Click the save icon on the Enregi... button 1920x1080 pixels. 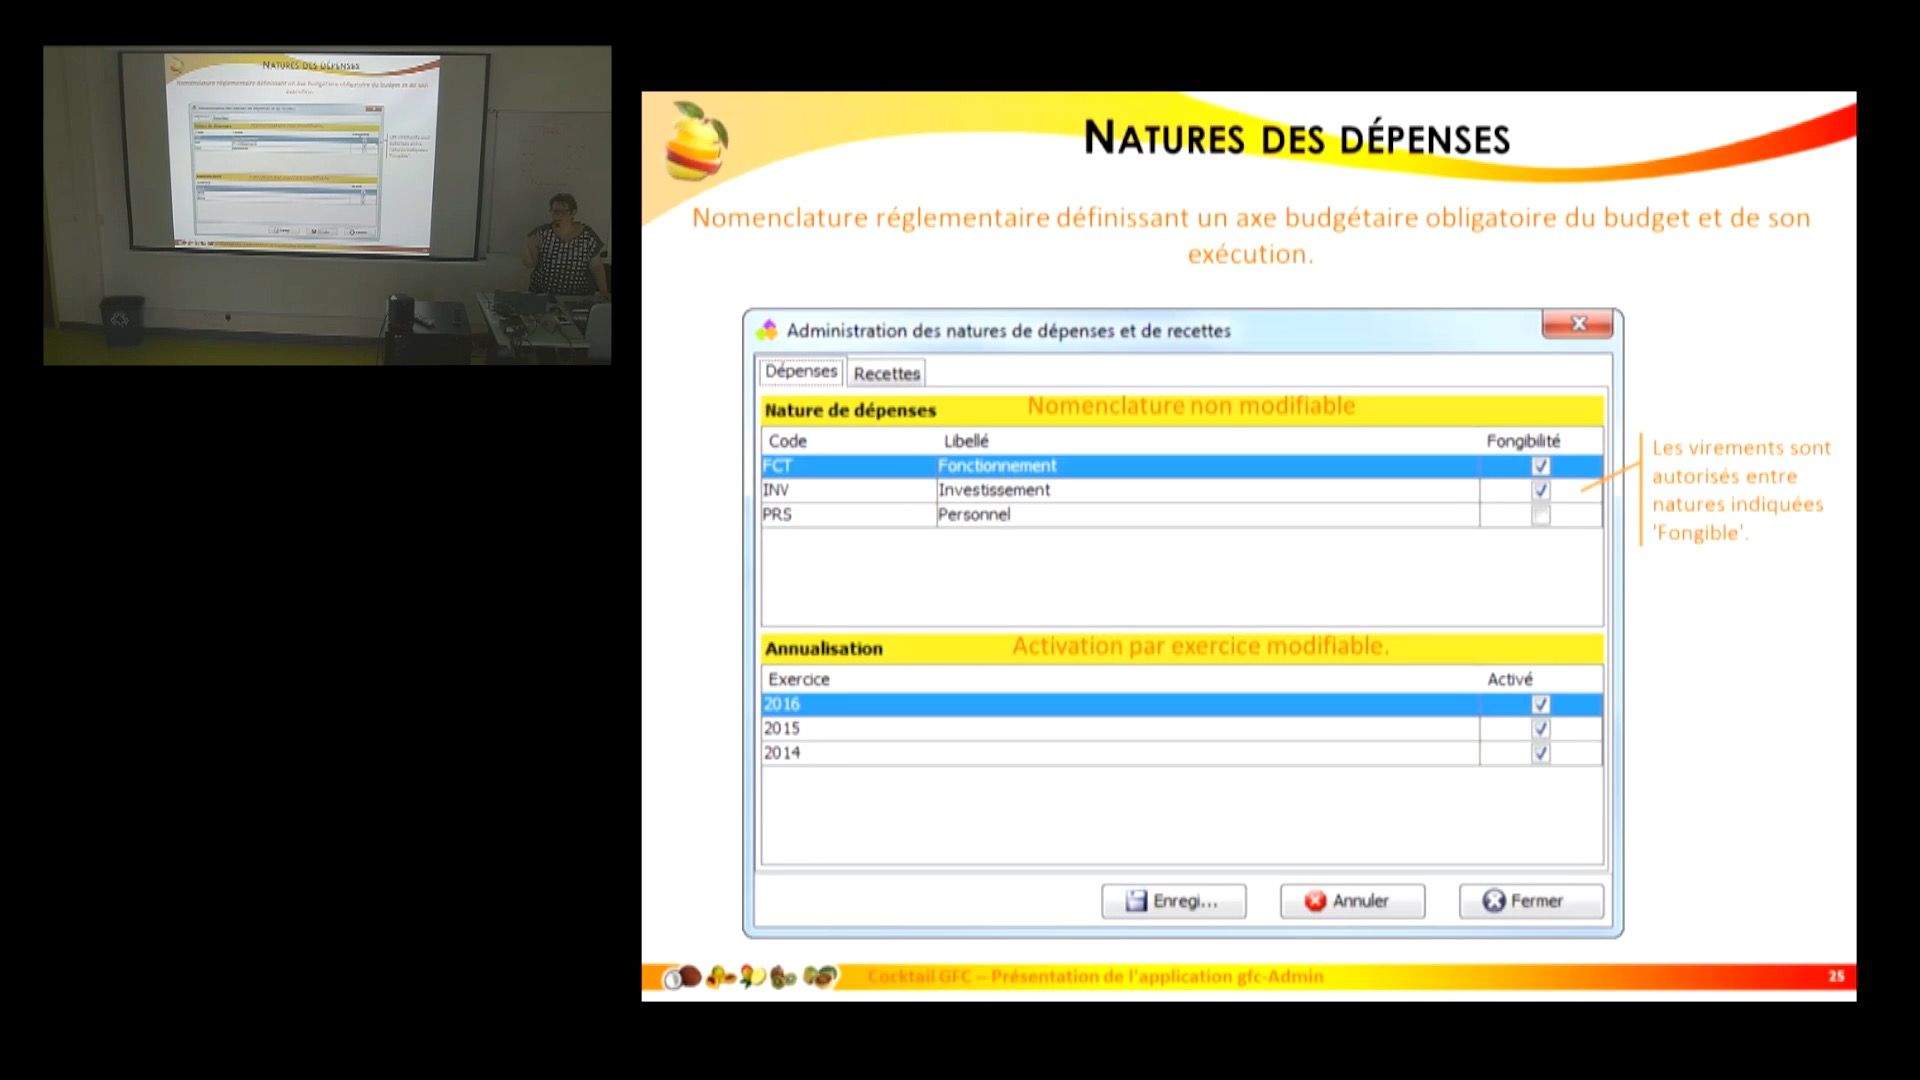(1137, 899)
